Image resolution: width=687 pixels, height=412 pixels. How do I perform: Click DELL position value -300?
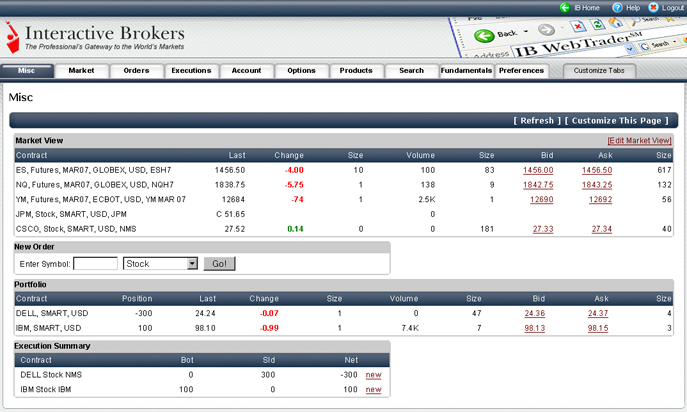(144, 313)
